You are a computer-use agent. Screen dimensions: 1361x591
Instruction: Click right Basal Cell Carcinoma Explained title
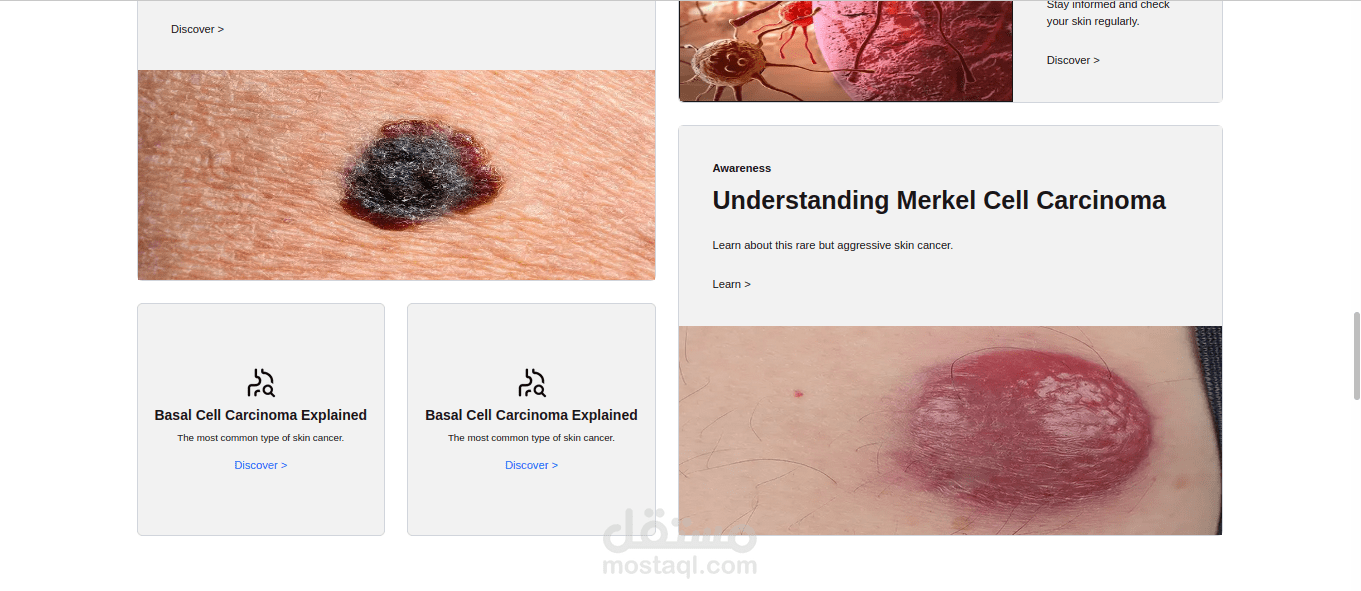click(532, 415)
